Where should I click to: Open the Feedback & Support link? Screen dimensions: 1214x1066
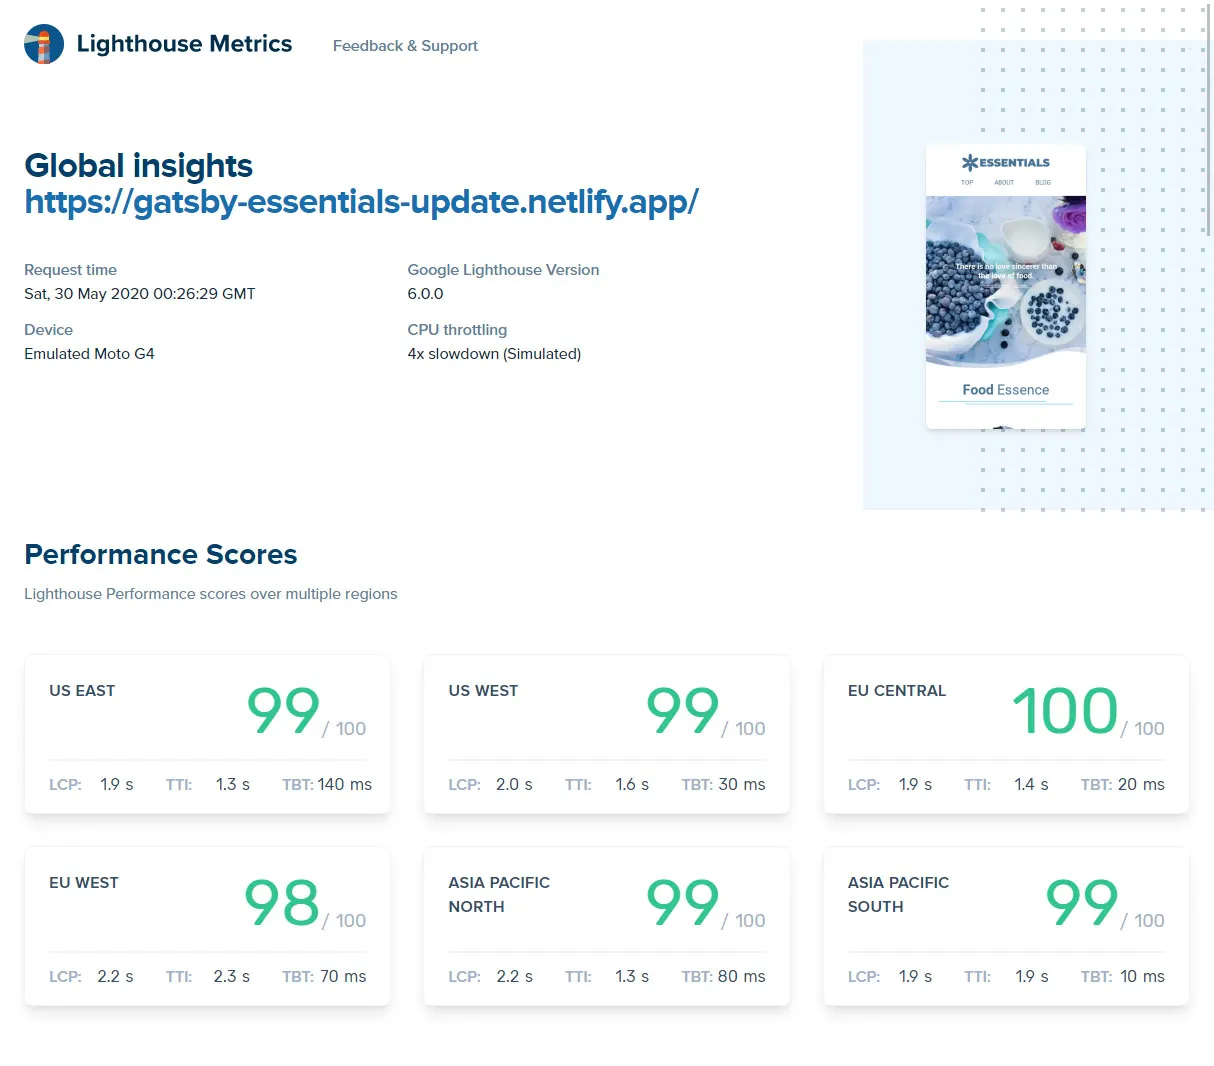click(405, 46)
